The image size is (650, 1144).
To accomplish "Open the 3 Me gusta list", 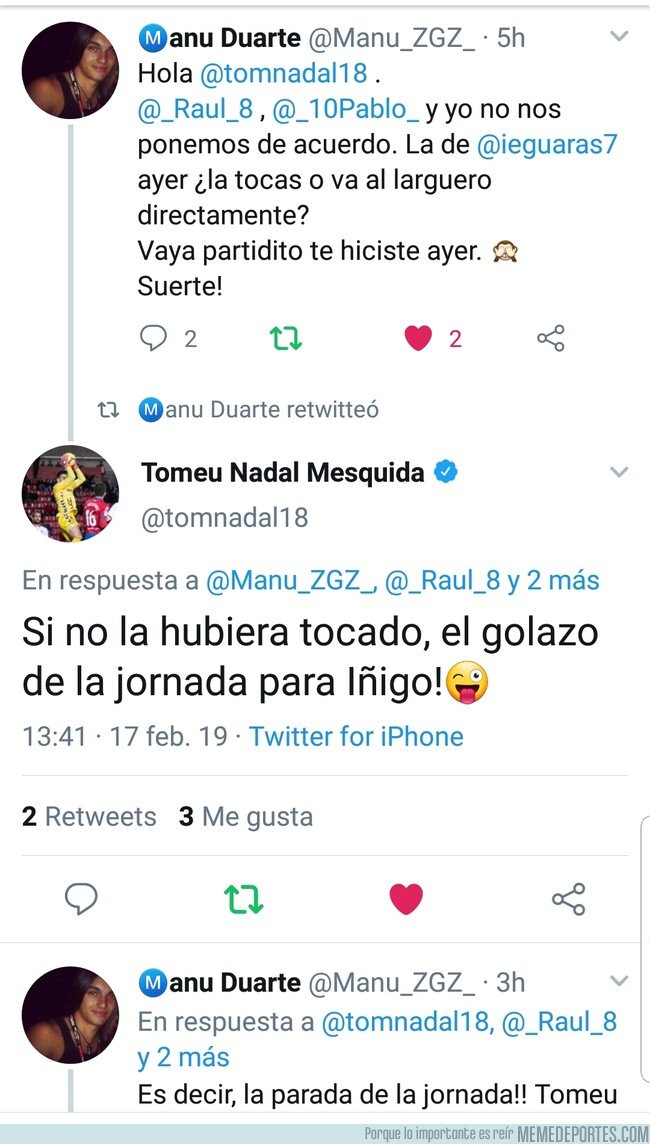I will point(246,816).
